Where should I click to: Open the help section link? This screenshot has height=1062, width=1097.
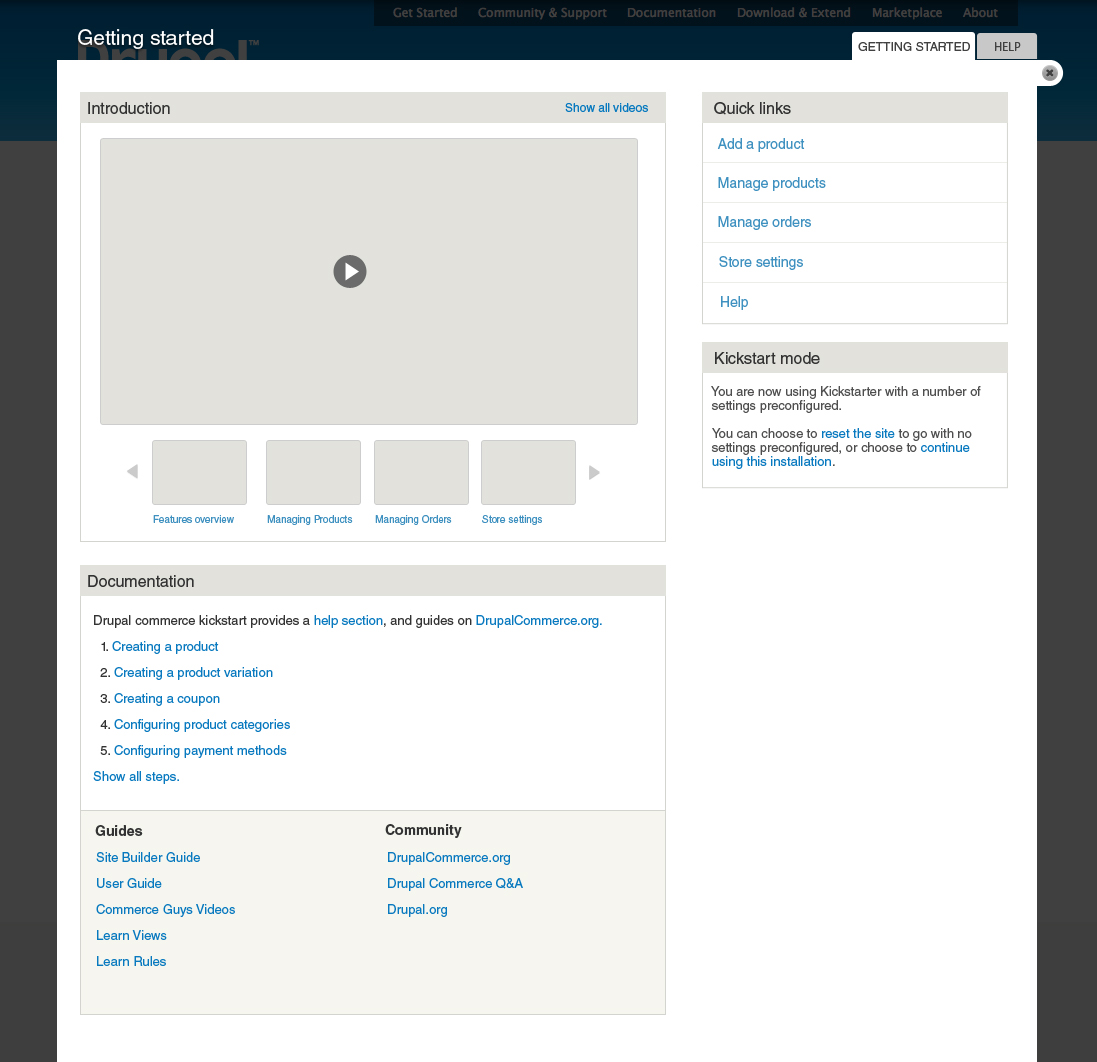tap(348, 621)
